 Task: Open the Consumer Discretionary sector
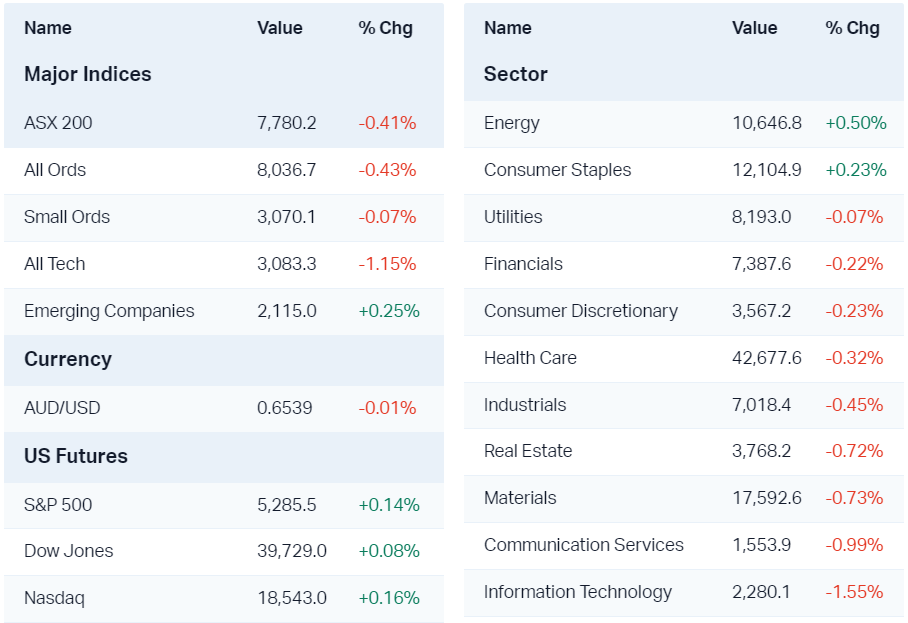click(x=580, y=311)
